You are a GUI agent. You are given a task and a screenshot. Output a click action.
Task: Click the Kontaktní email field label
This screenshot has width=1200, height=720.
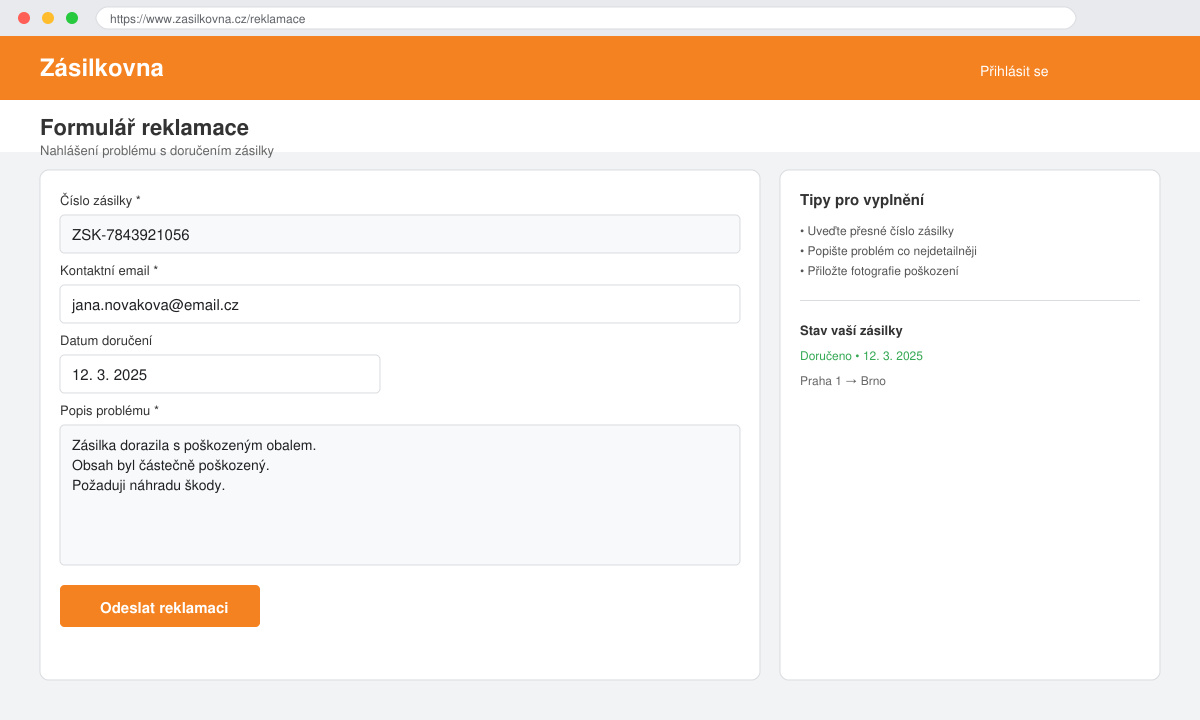point(109,271)
